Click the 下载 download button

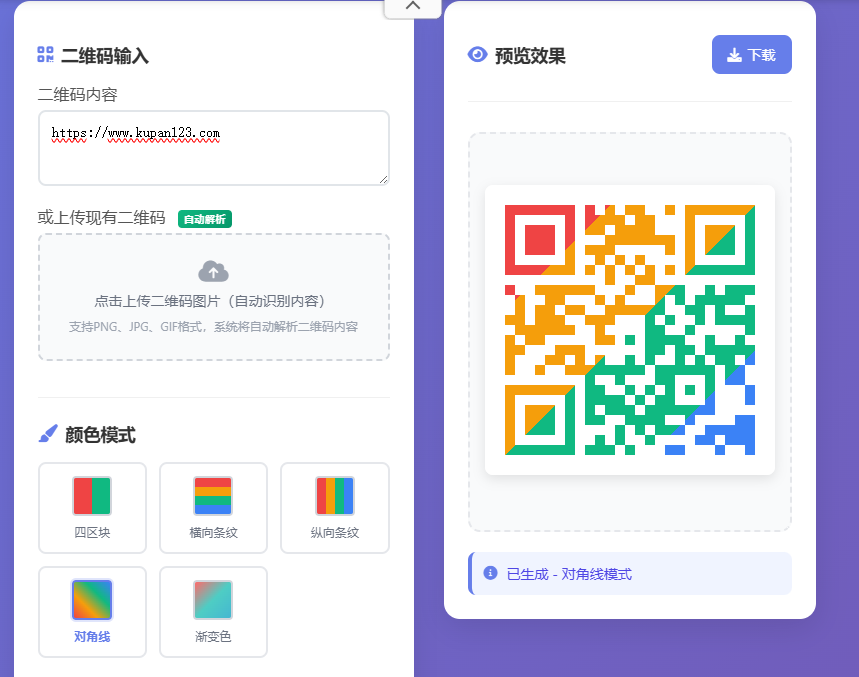tap(751, 54)
